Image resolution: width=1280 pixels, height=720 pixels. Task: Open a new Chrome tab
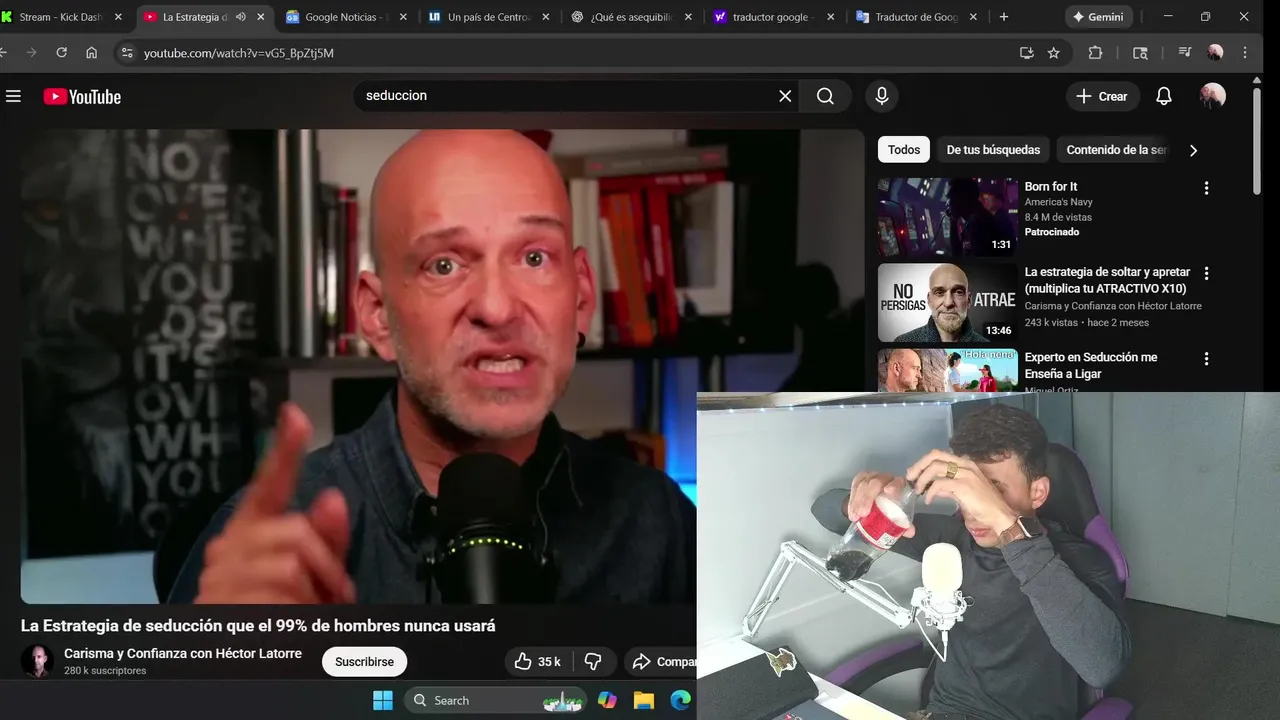(x=1004, y=17)
